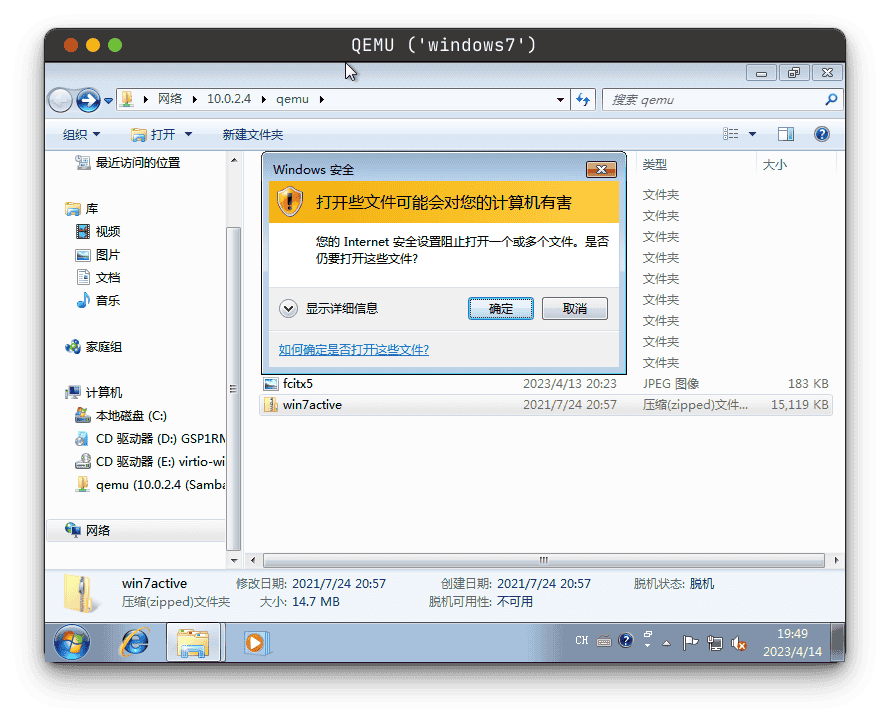This screenshot has height=723, width=890.
Task: Click the CH input language indicator
Action: click(x=581, y=640)
